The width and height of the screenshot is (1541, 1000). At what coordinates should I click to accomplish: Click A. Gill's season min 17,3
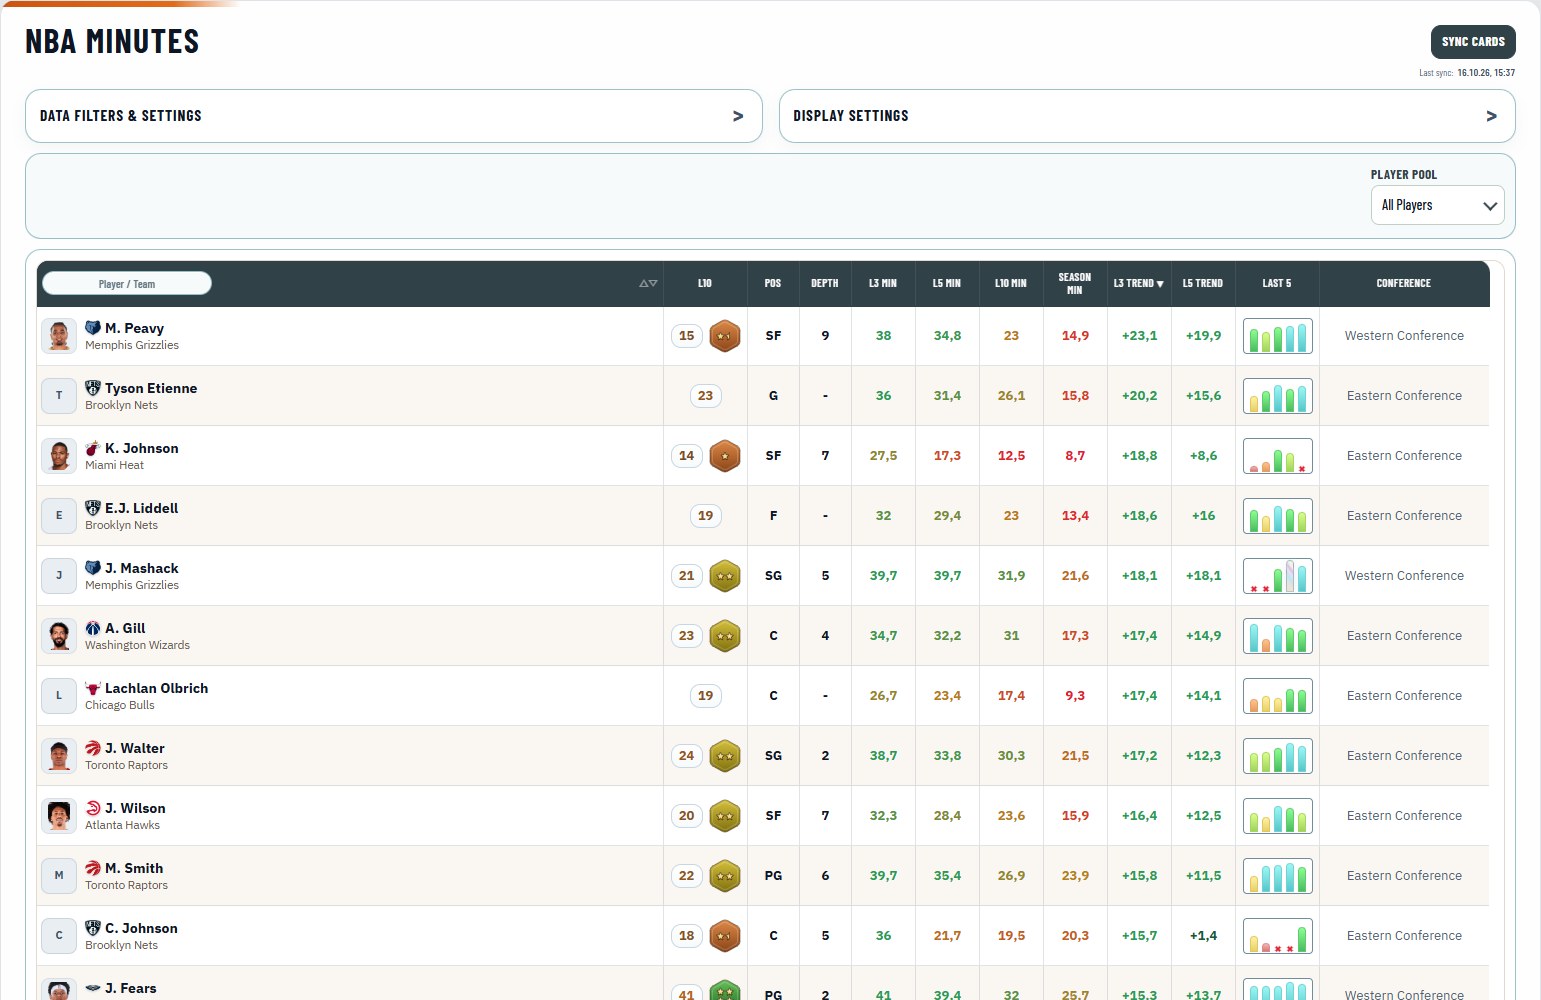pyautogui.click(x=1075, y=636)
